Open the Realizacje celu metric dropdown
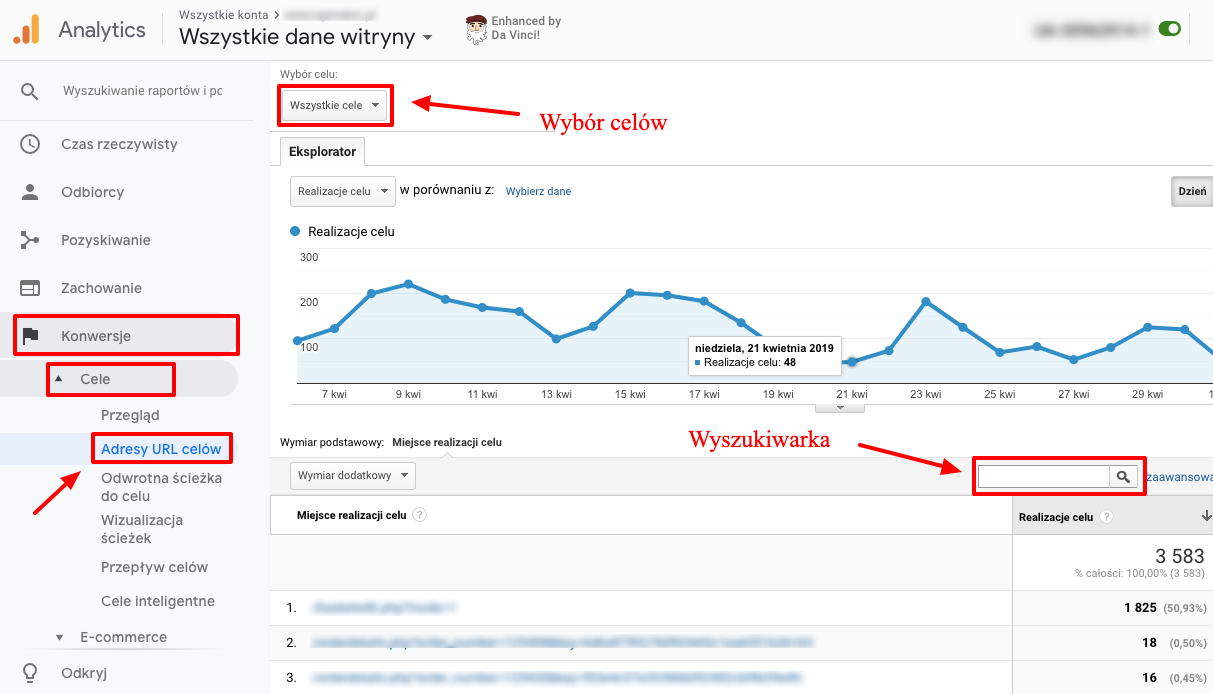Viewport: 1213px width, 694px height. click(x=342, y=191)
